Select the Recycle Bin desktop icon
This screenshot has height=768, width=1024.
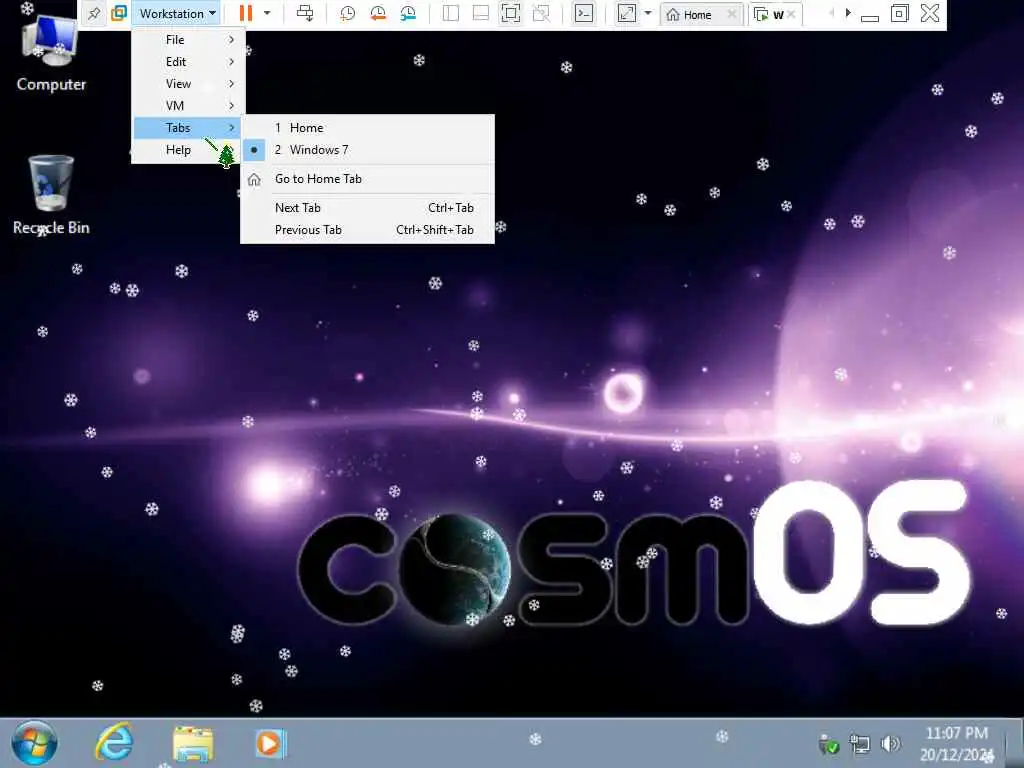coord(51,195)
